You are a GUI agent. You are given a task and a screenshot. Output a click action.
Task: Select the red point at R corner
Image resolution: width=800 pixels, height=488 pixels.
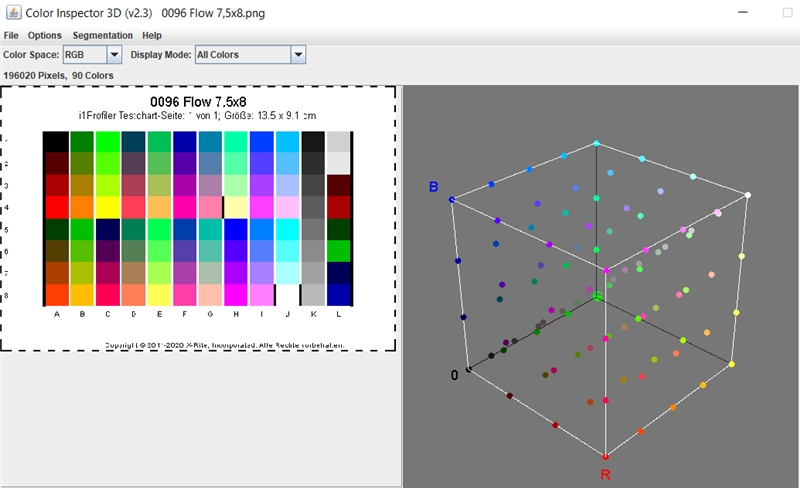click(x=605, y=457)
